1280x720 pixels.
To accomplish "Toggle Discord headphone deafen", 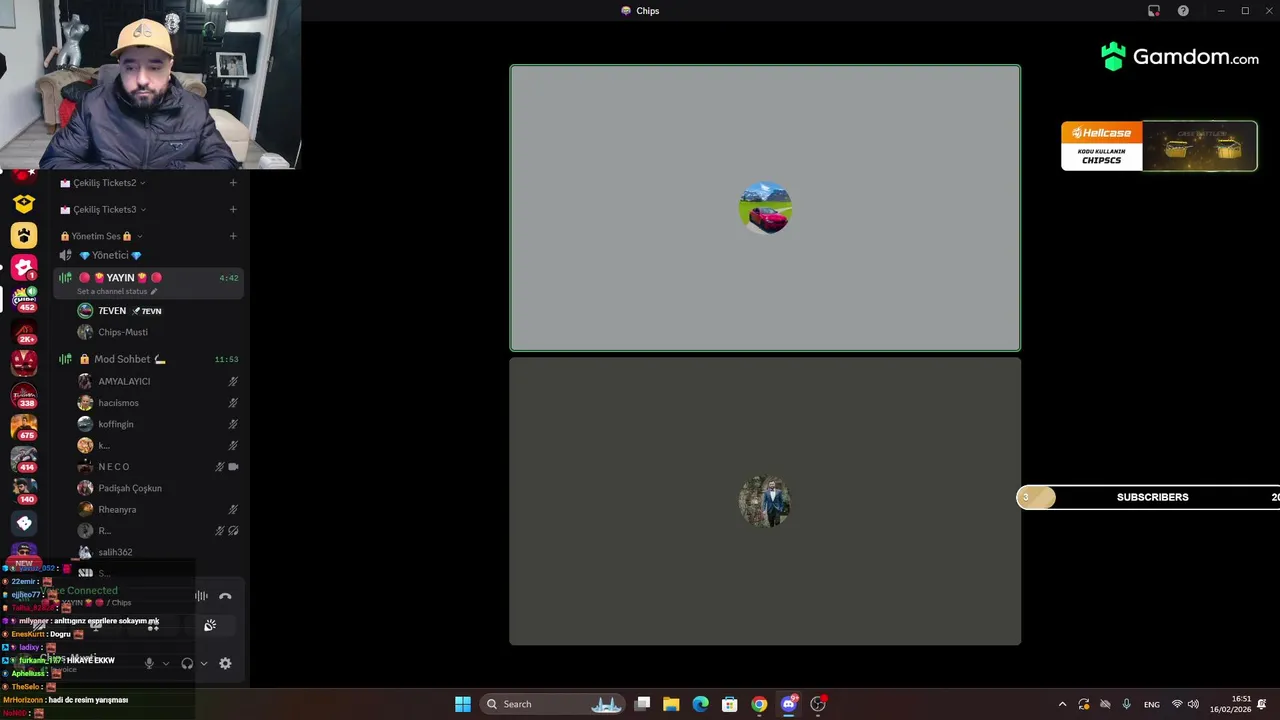I will pos(187,663).
